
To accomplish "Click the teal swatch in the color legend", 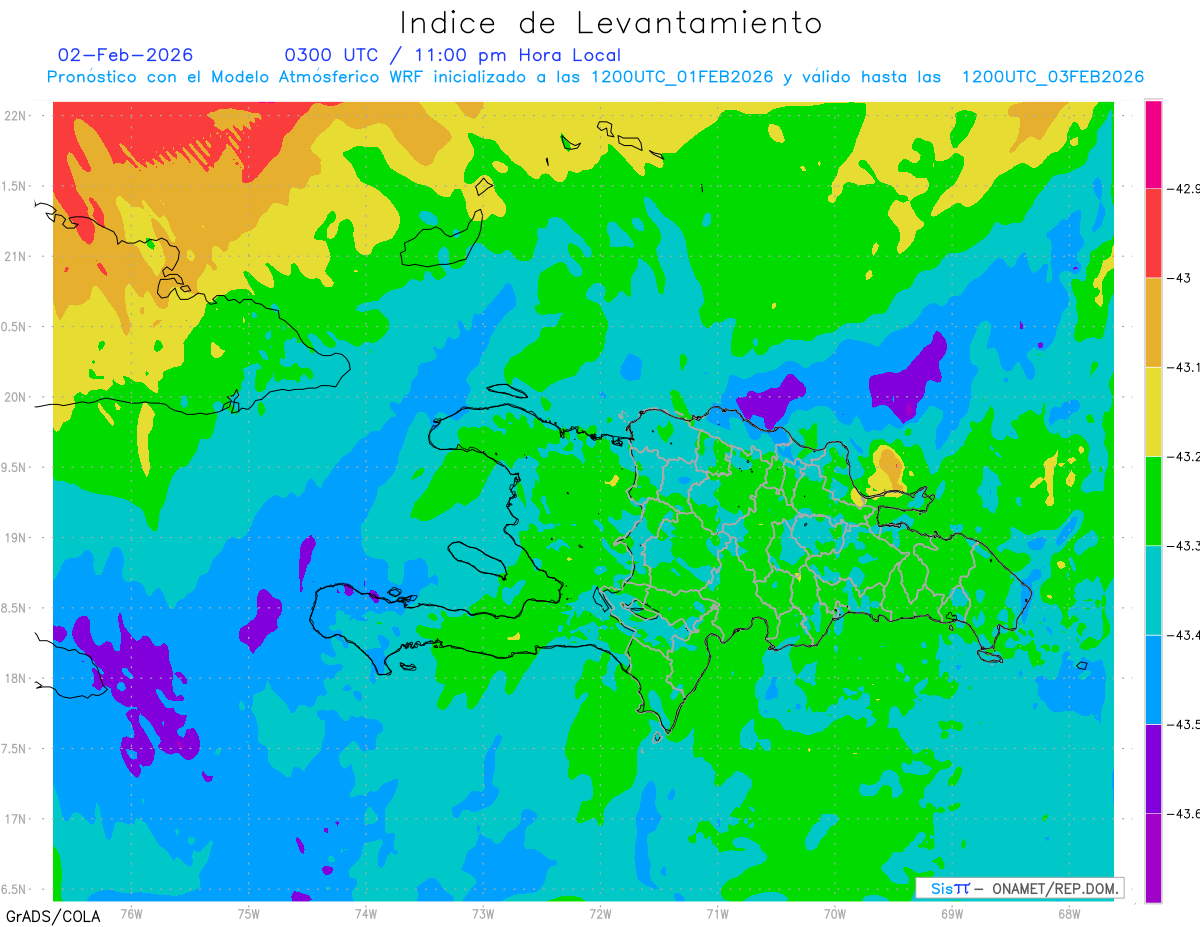I will (x=1153, y=590).
